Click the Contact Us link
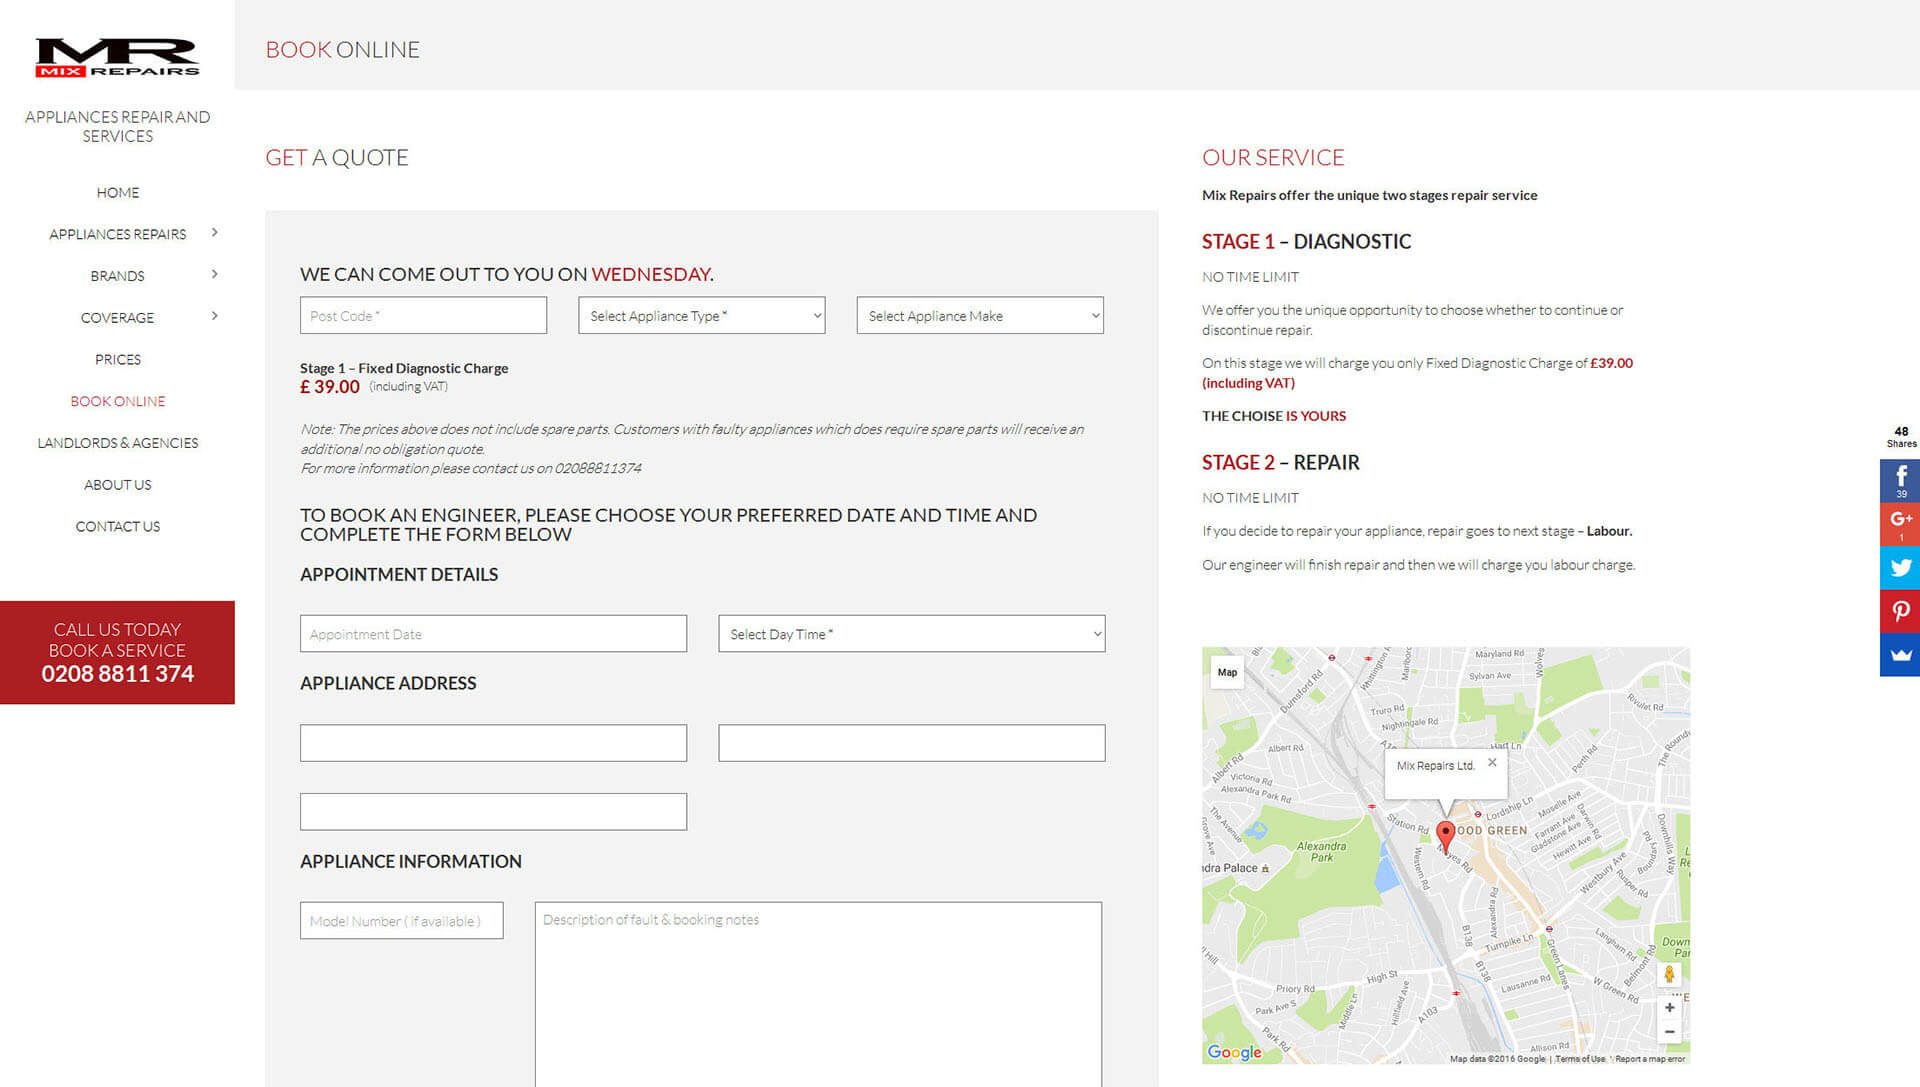The image size is (1920, 1087). click(118, 526)
